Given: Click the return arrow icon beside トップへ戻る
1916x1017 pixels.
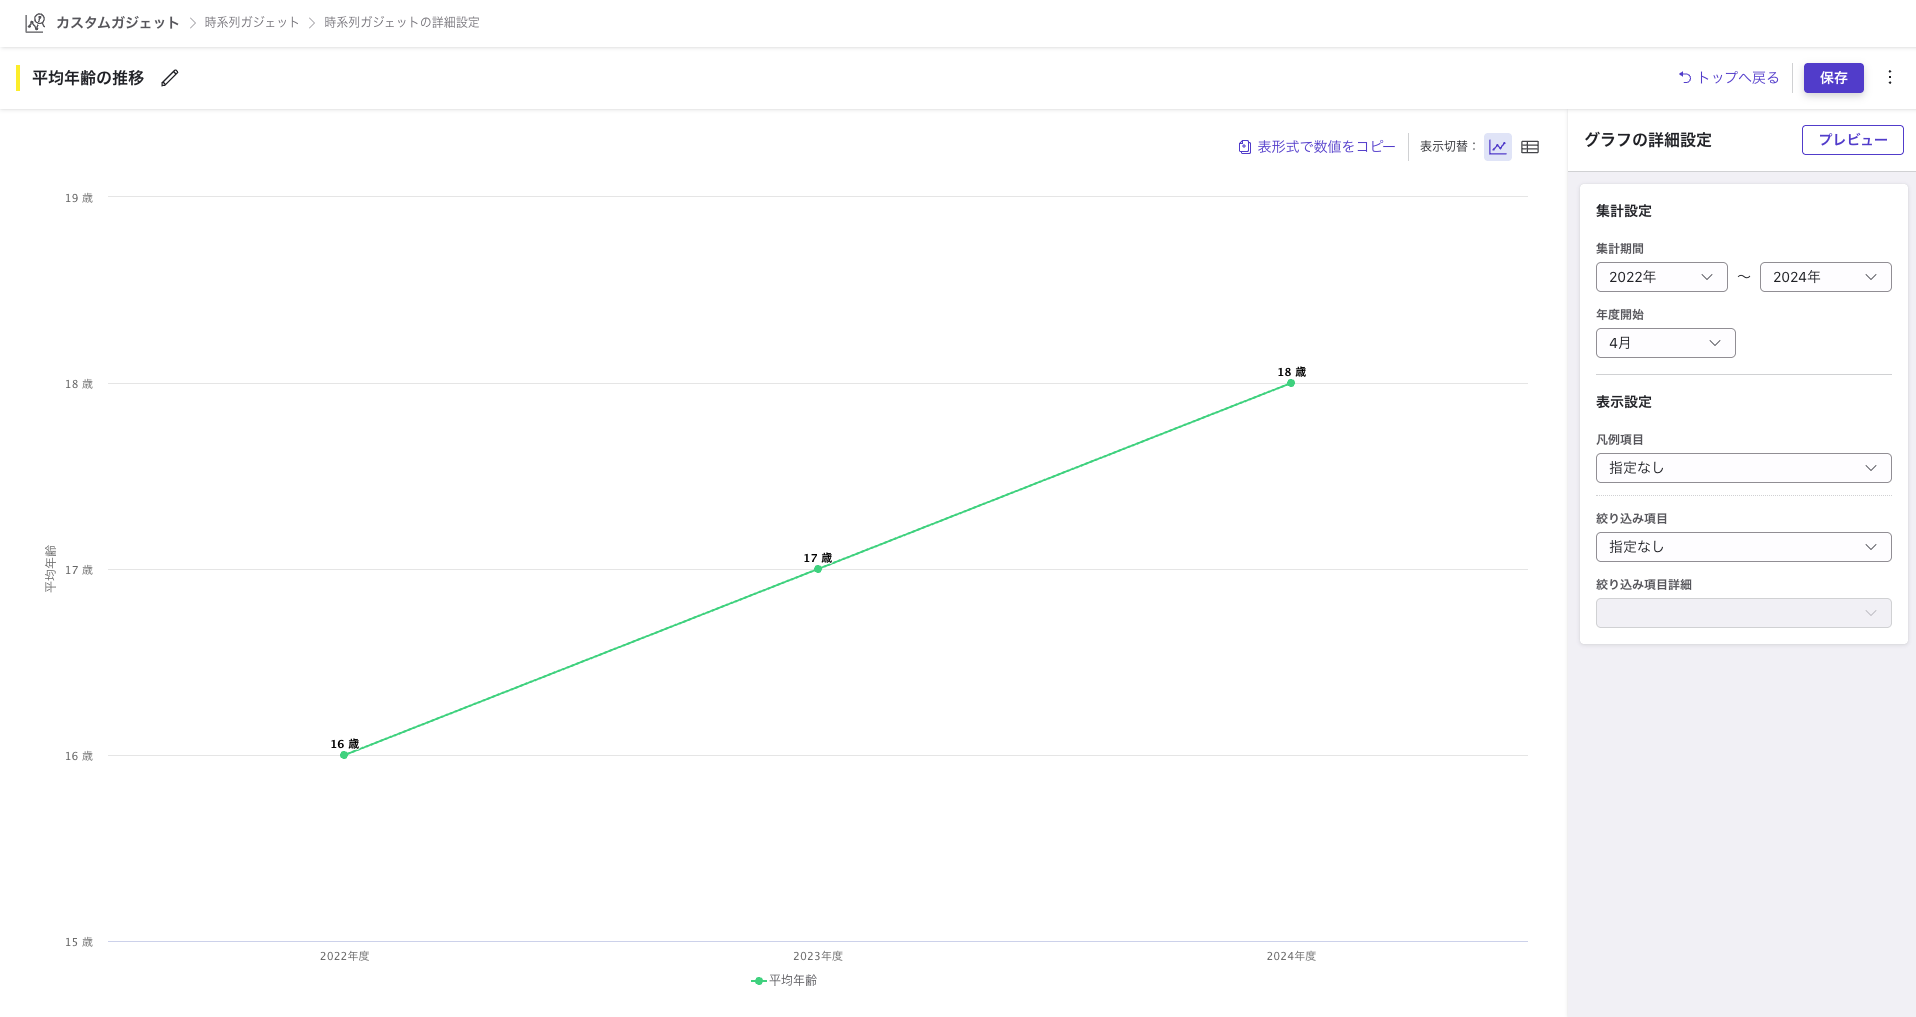Looking at the screenshot, I should pyautogui.click(x=1685, y=77).
